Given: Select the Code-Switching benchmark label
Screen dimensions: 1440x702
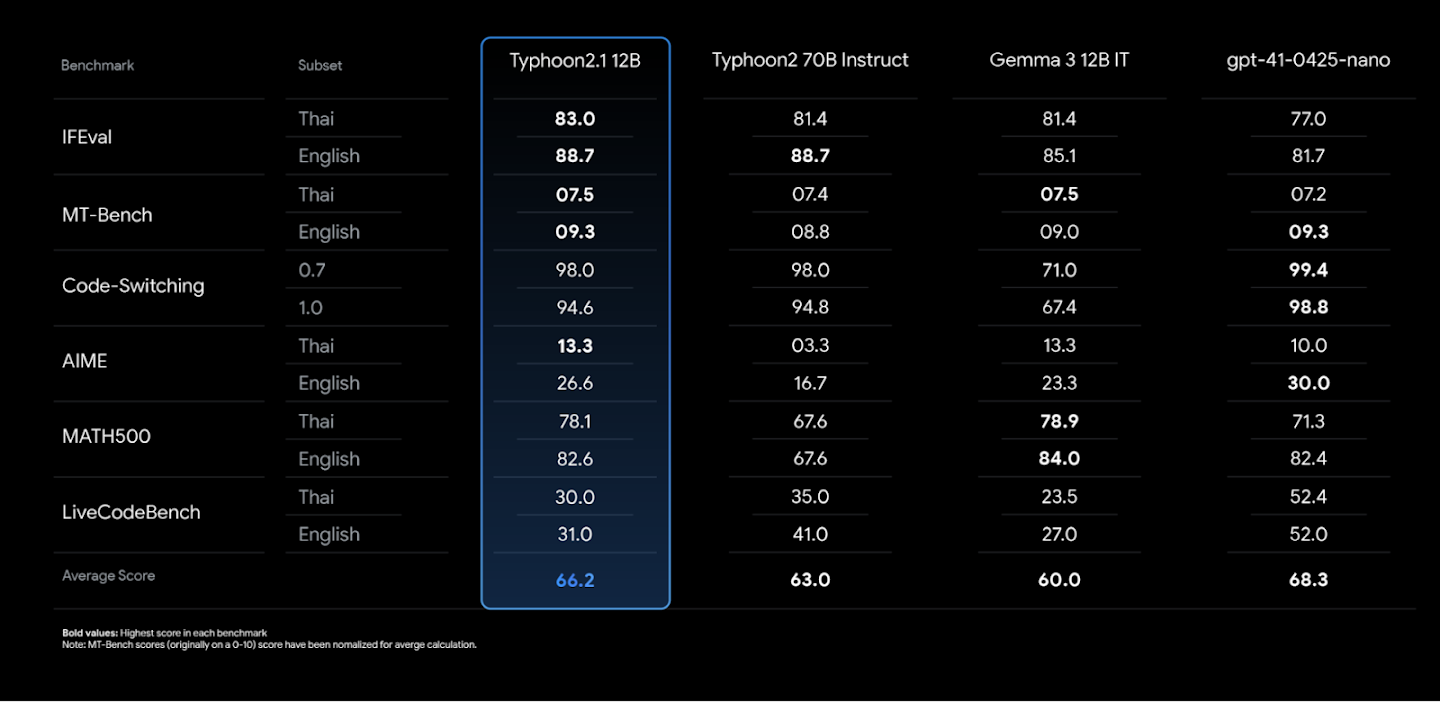Looking at the screenshot, I should pos(133,286).
